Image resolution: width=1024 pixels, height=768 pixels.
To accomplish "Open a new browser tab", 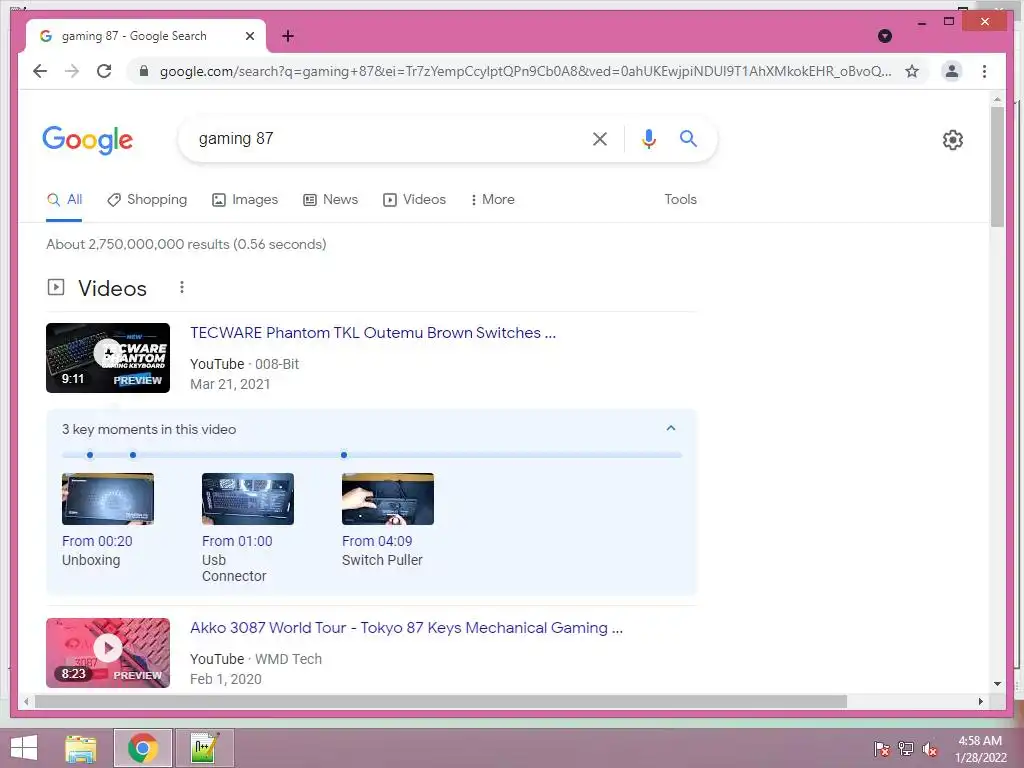I will pos(288,36).
